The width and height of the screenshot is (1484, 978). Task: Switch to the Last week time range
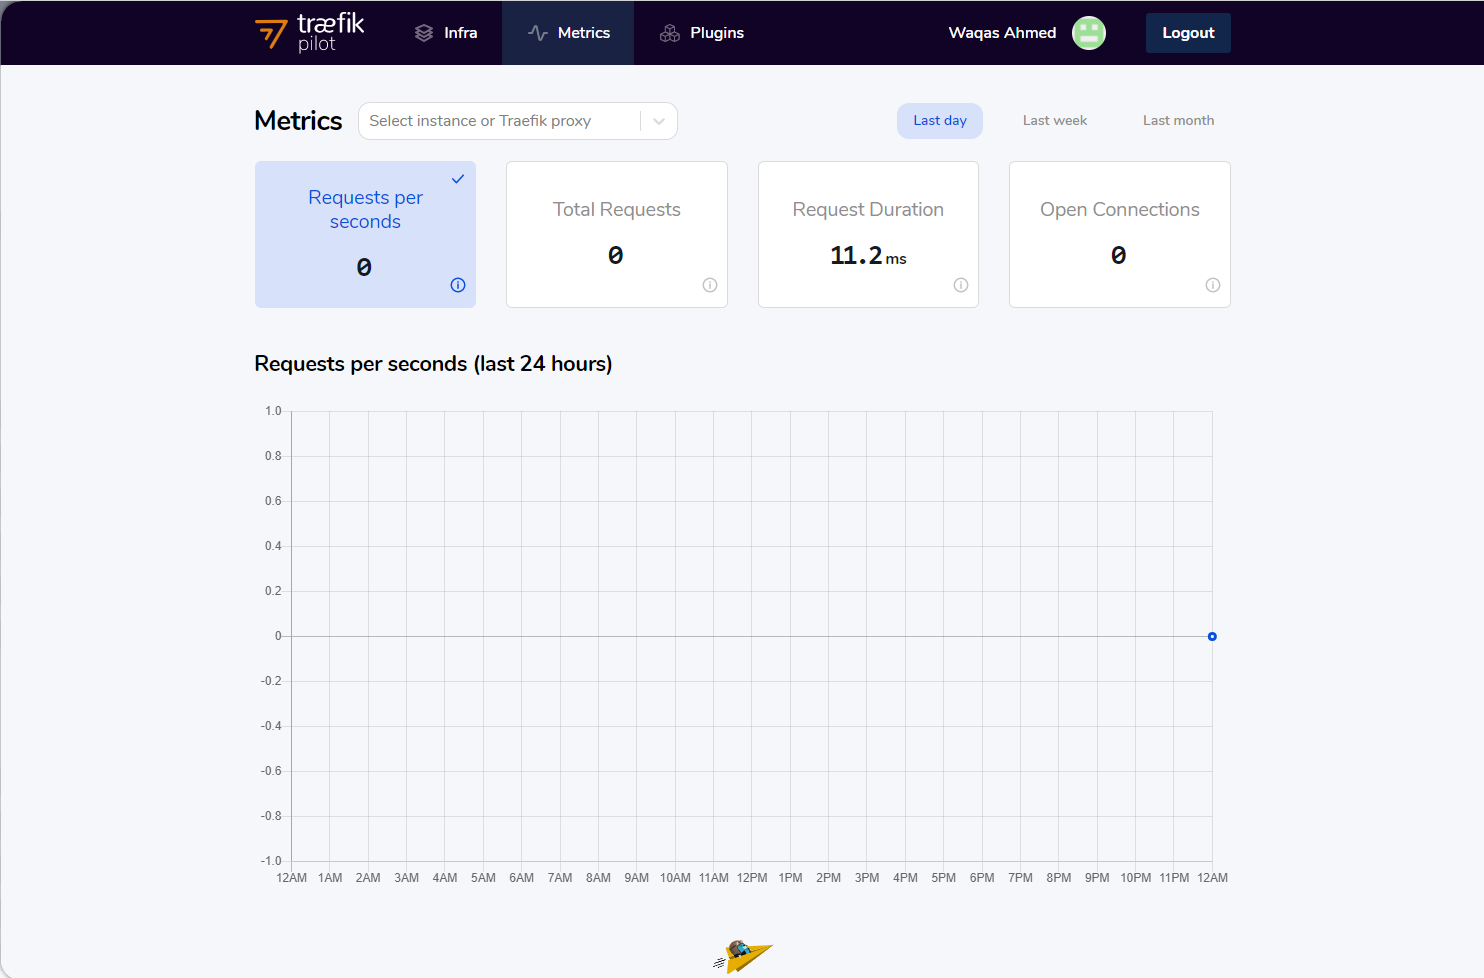(1054, 120)
